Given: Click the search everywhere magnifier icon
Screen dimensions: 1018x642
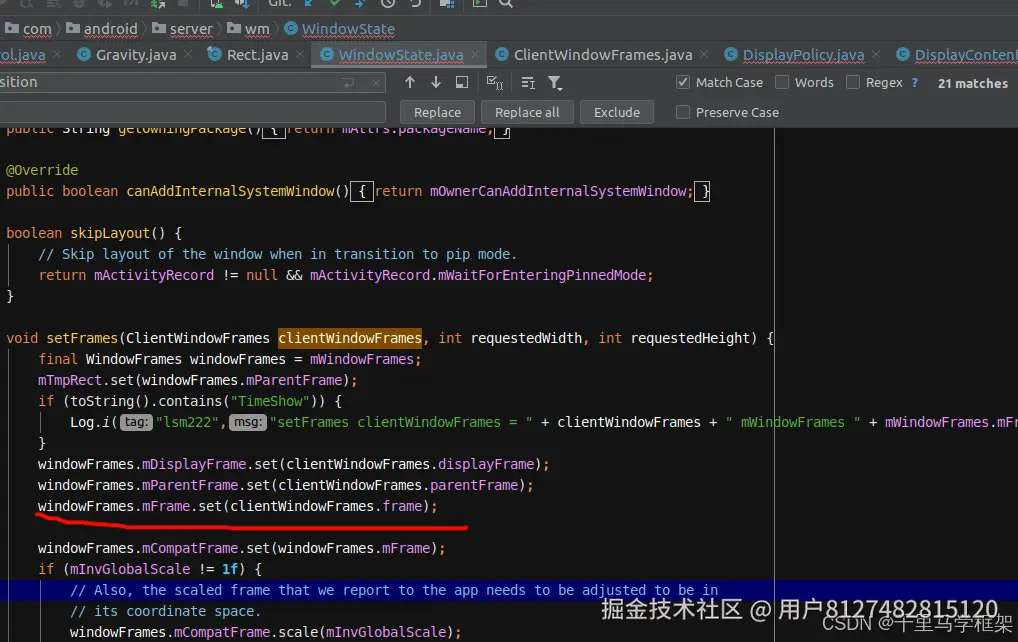Looking at the screenshot, I should [x=506, y=3].
